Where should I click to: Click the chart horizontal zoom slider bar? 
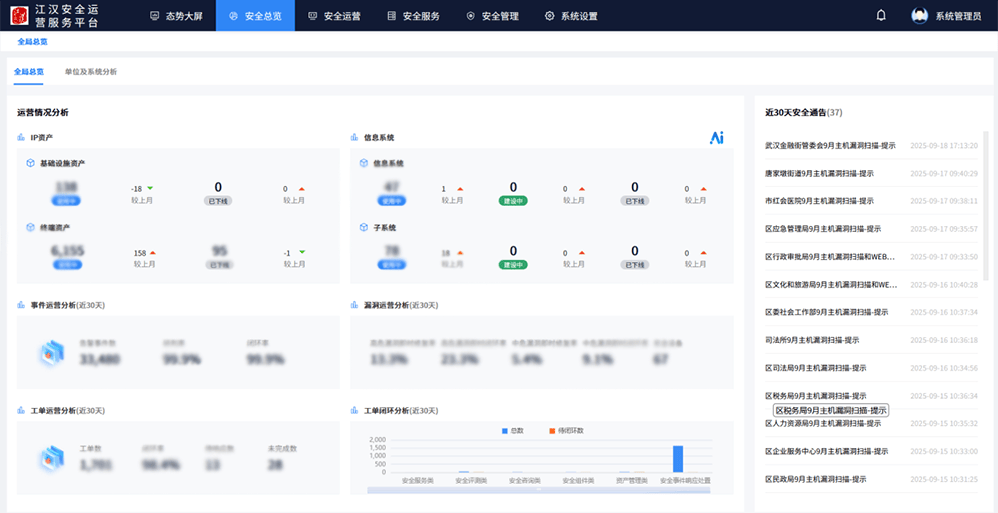[x=540, y=490]
